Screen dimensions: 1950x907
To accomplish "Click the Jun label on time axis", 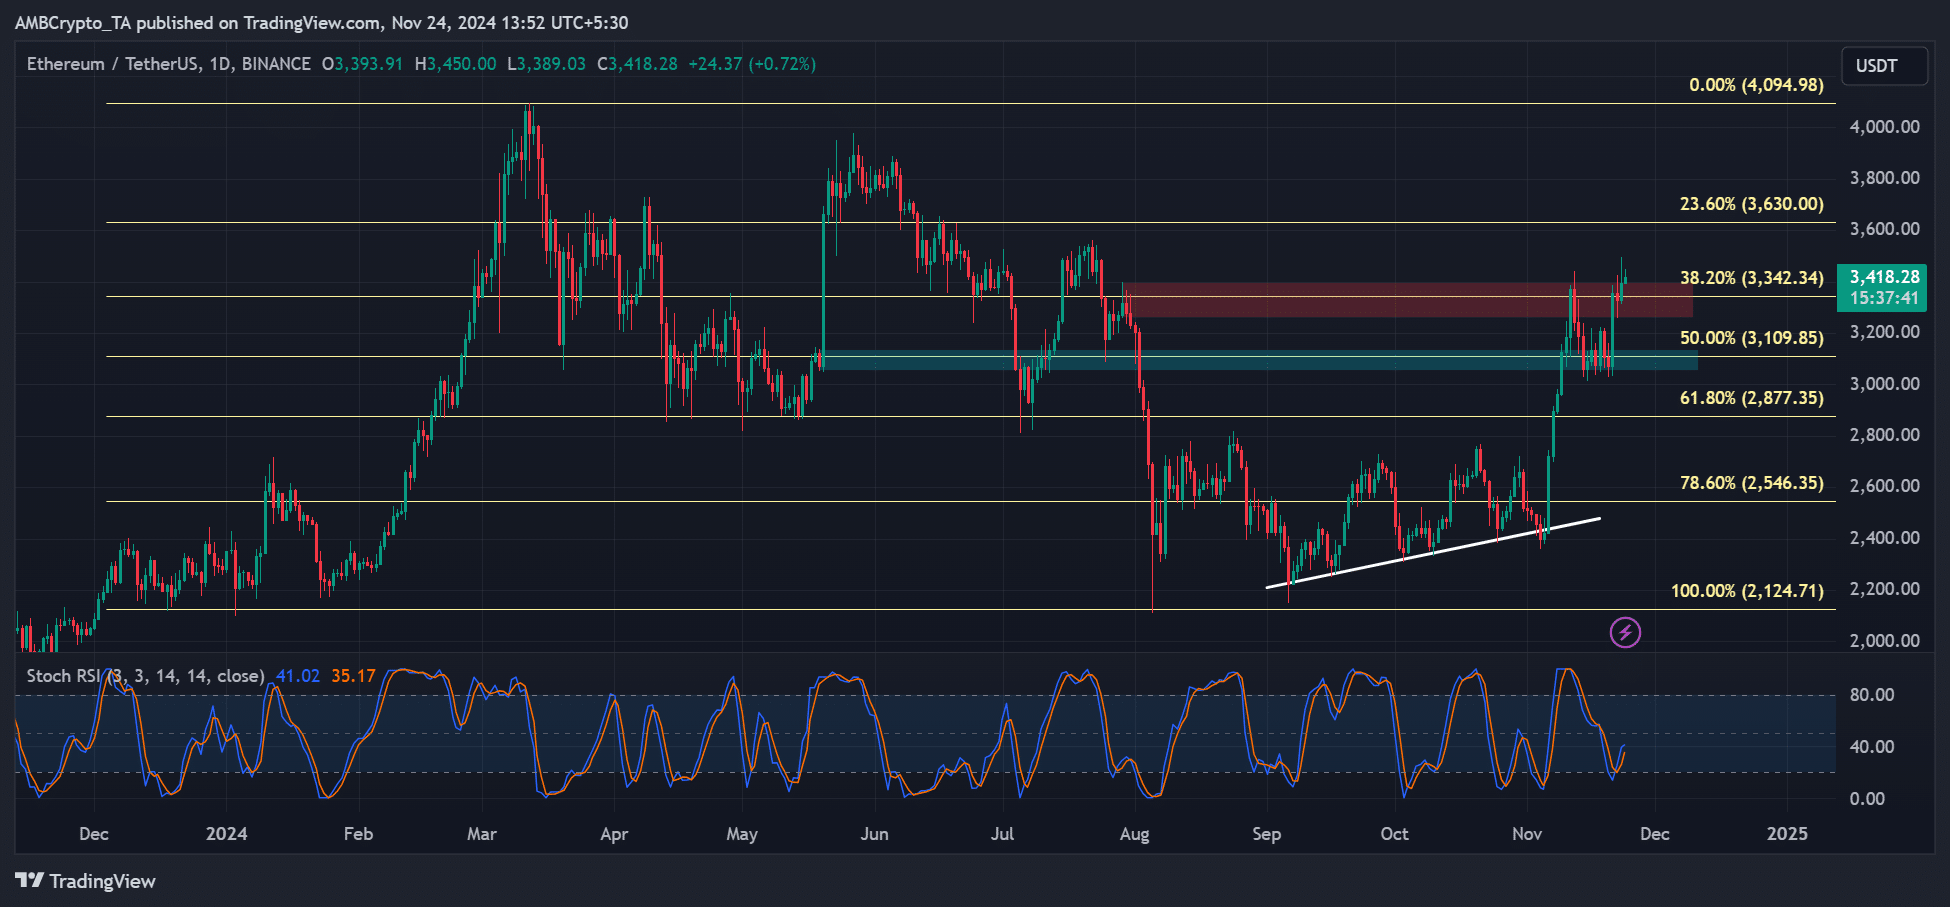I will pos(875,834).
